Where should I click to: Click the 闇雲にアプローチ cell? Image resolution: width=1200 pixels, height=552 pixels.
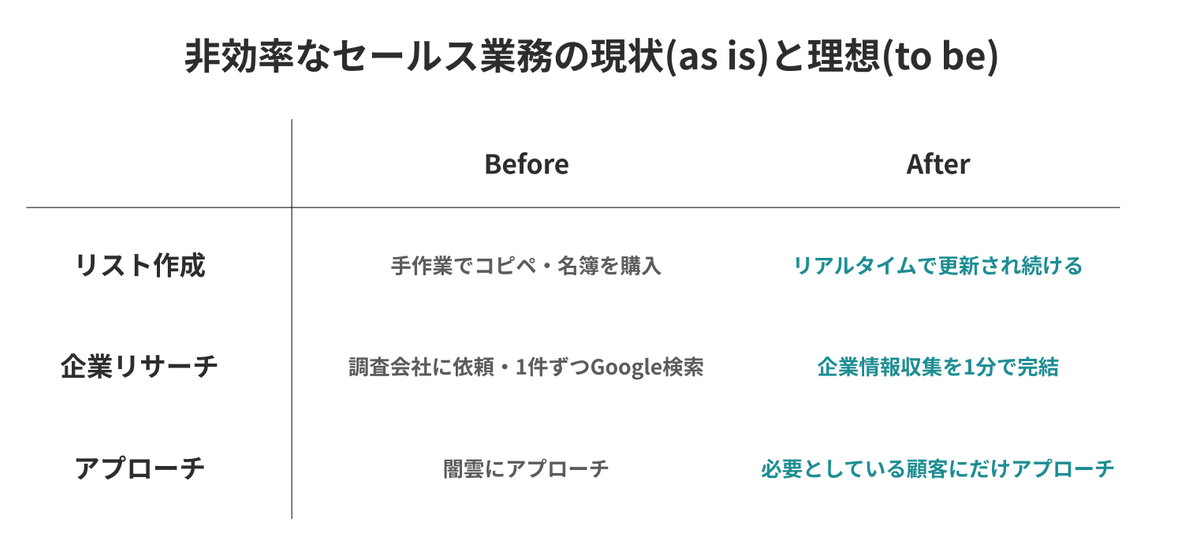pos(526,468)
